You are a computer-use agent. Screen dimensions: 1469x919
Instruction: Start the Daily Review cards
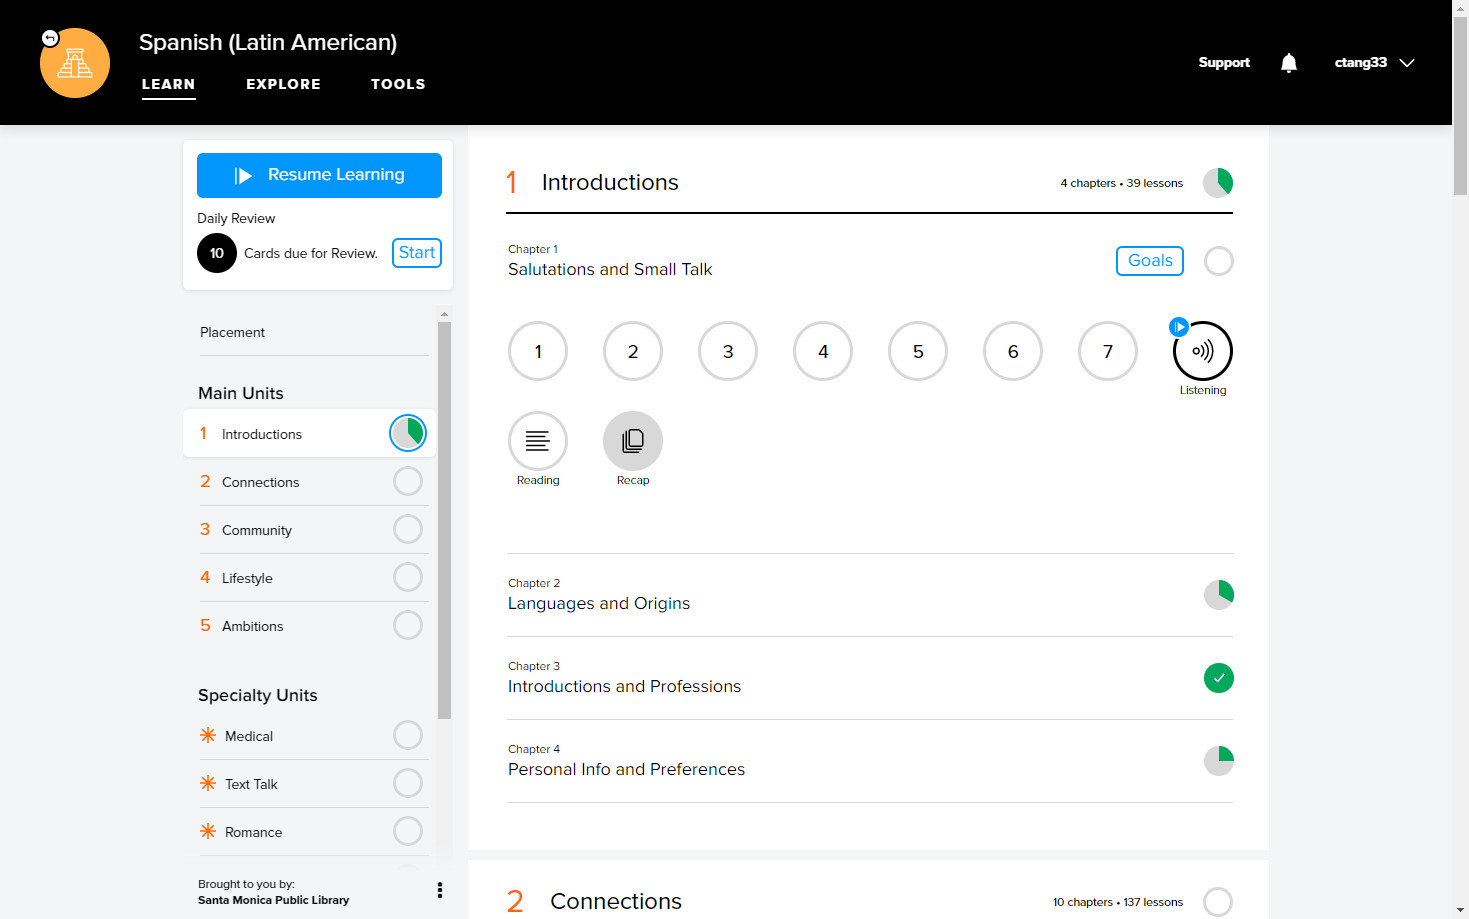tap(417, 253)
